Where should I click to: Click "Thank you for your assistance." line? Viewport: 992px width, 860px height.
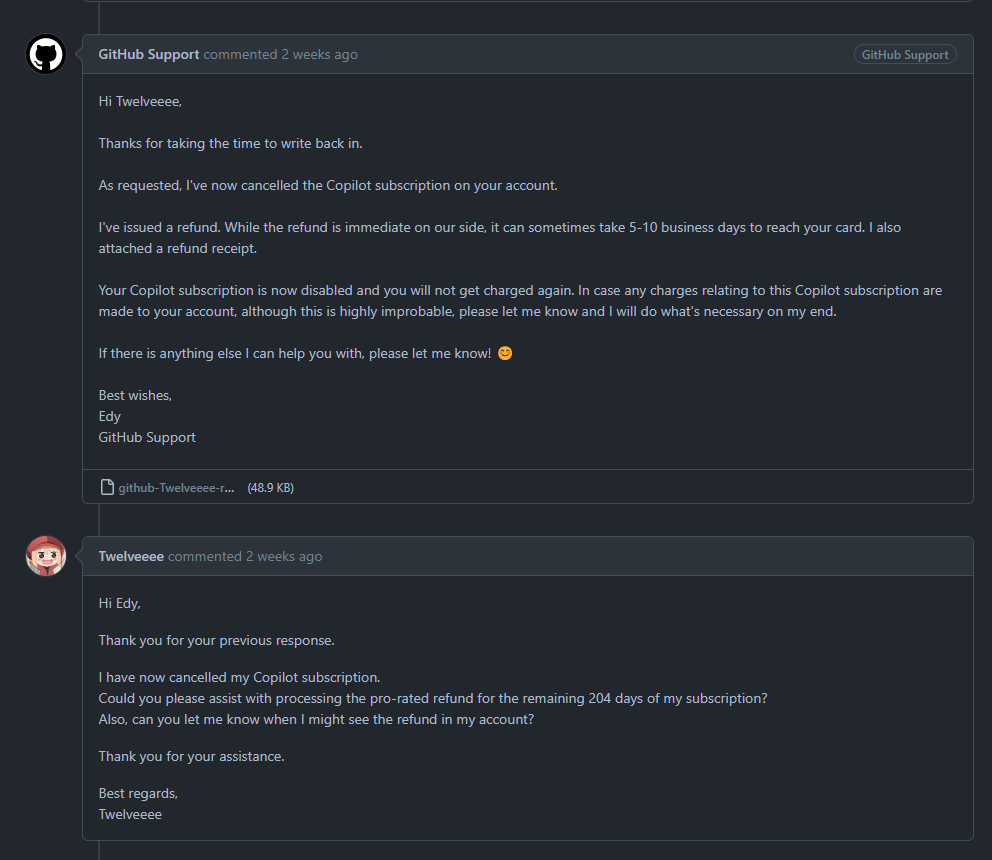[191, 756]
